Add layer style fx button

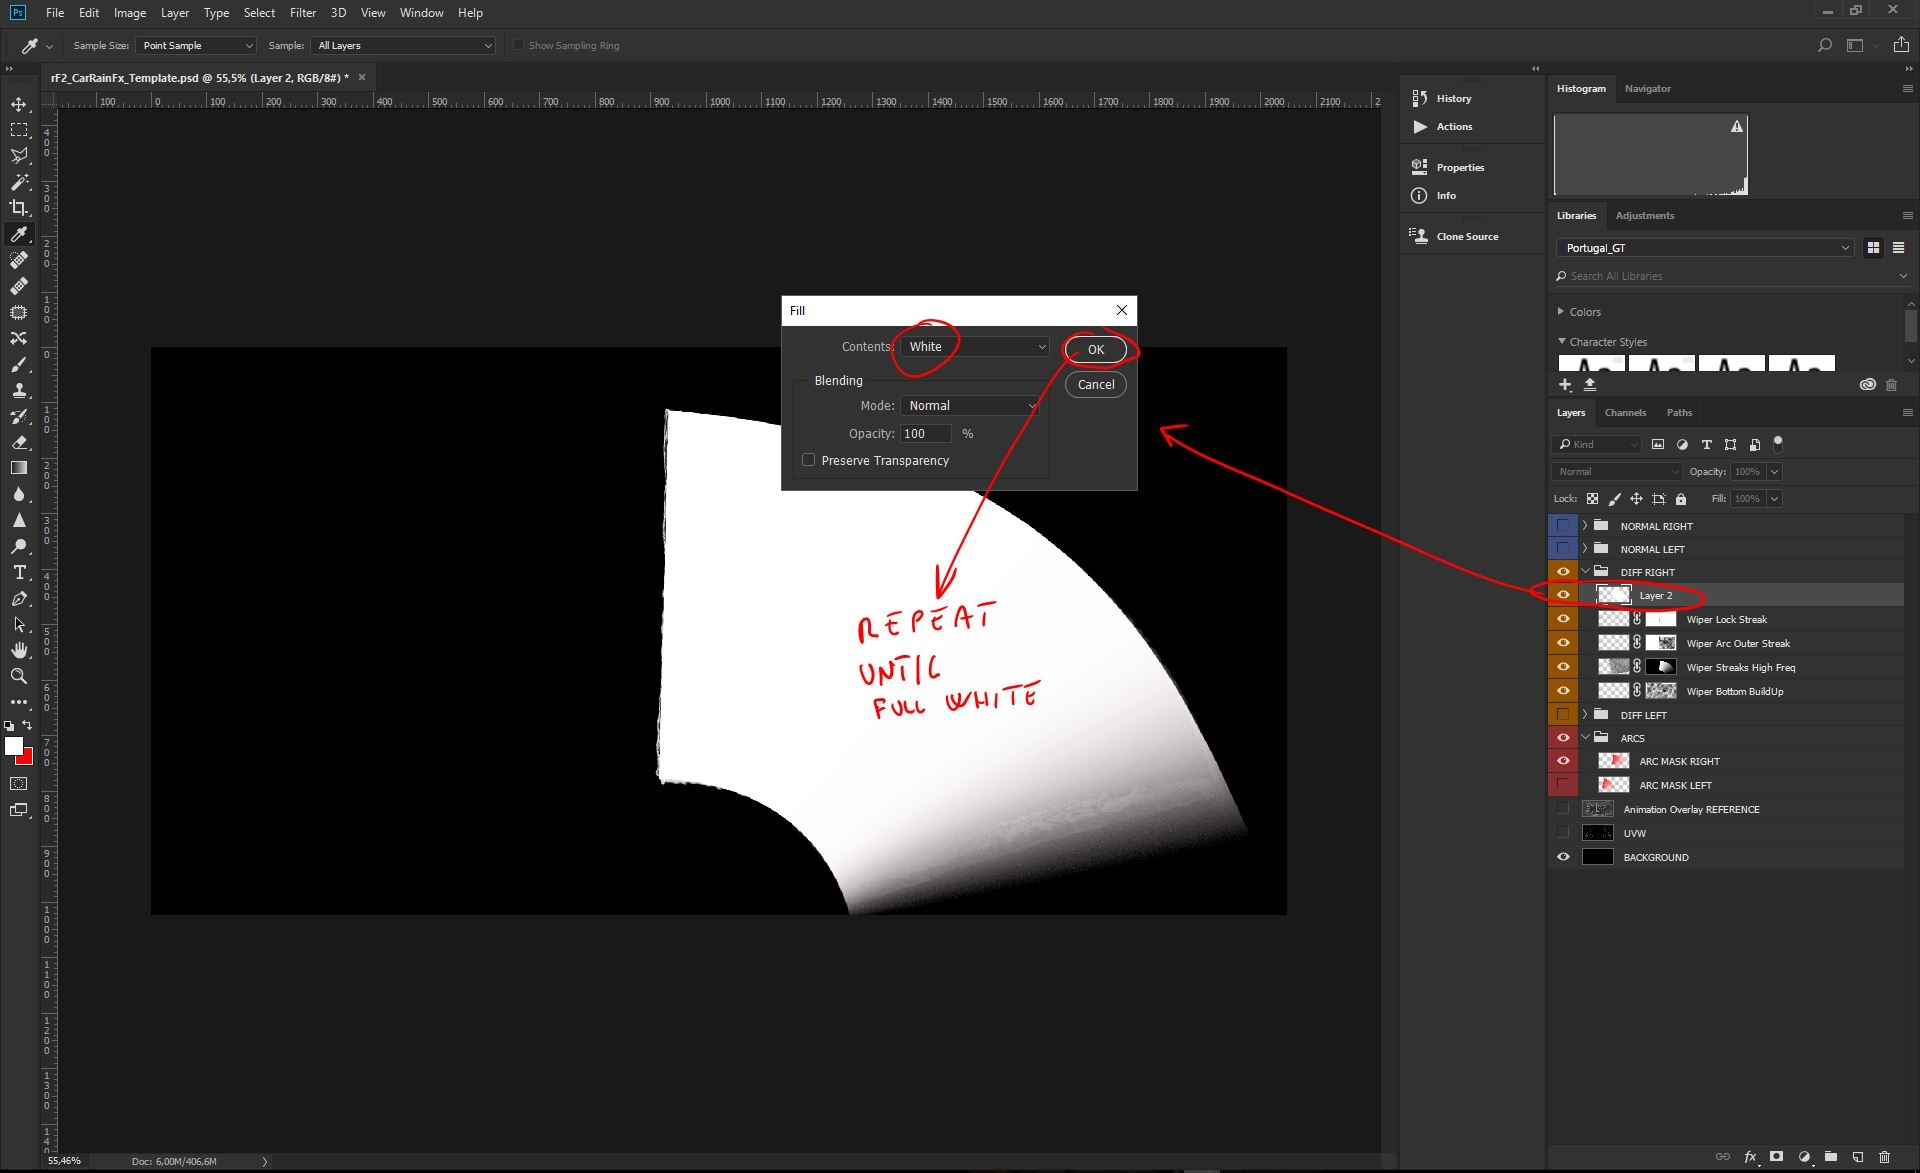pyautogui.click(x=1750, y=1156)
